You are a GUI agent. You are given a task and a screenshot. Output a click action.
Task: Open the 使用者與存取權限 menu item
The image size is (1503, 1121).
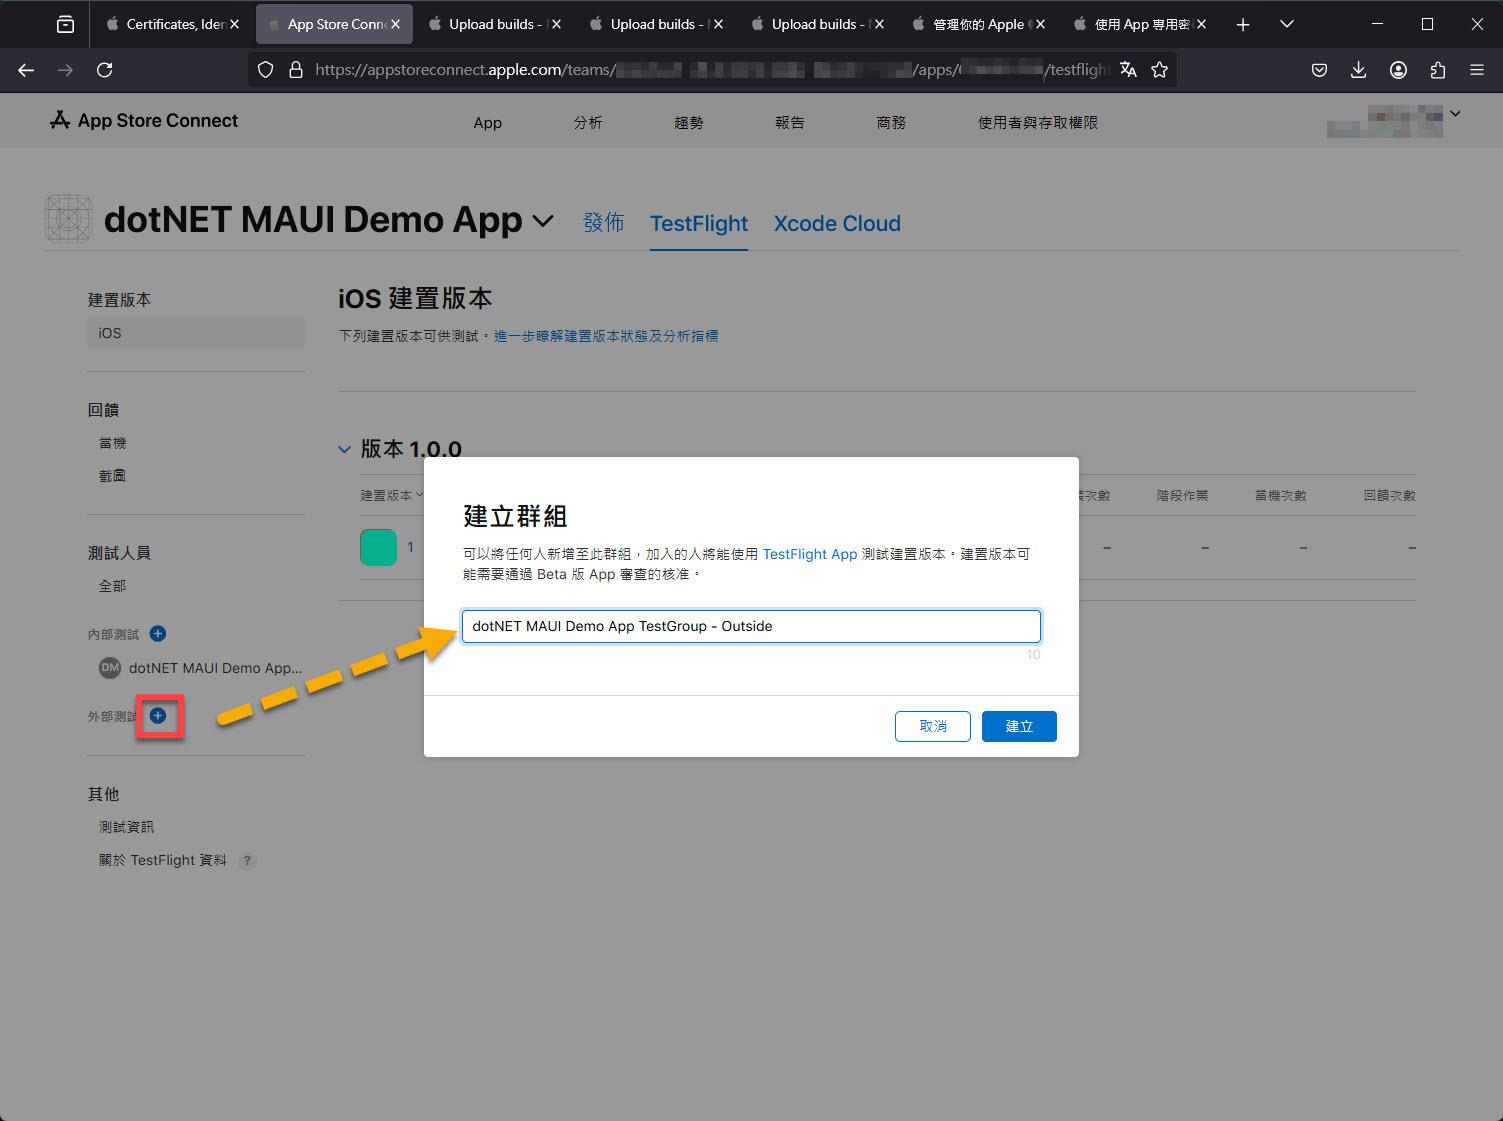[x=1038, y=122]
